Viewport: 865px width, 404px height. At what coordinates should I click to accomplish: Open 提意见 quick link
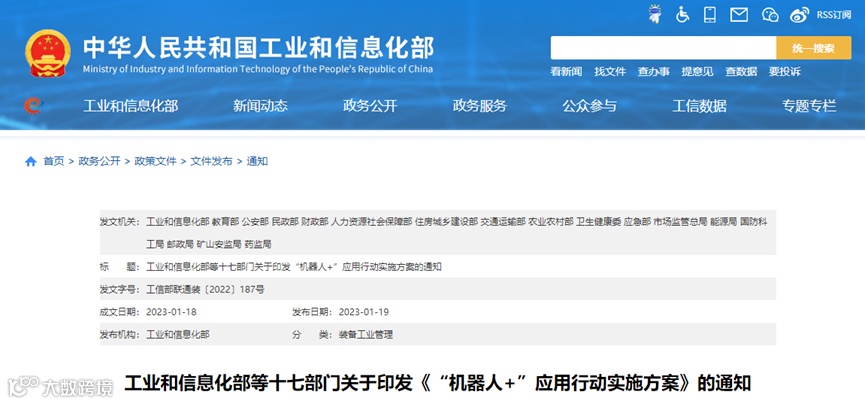coord(697,71)
